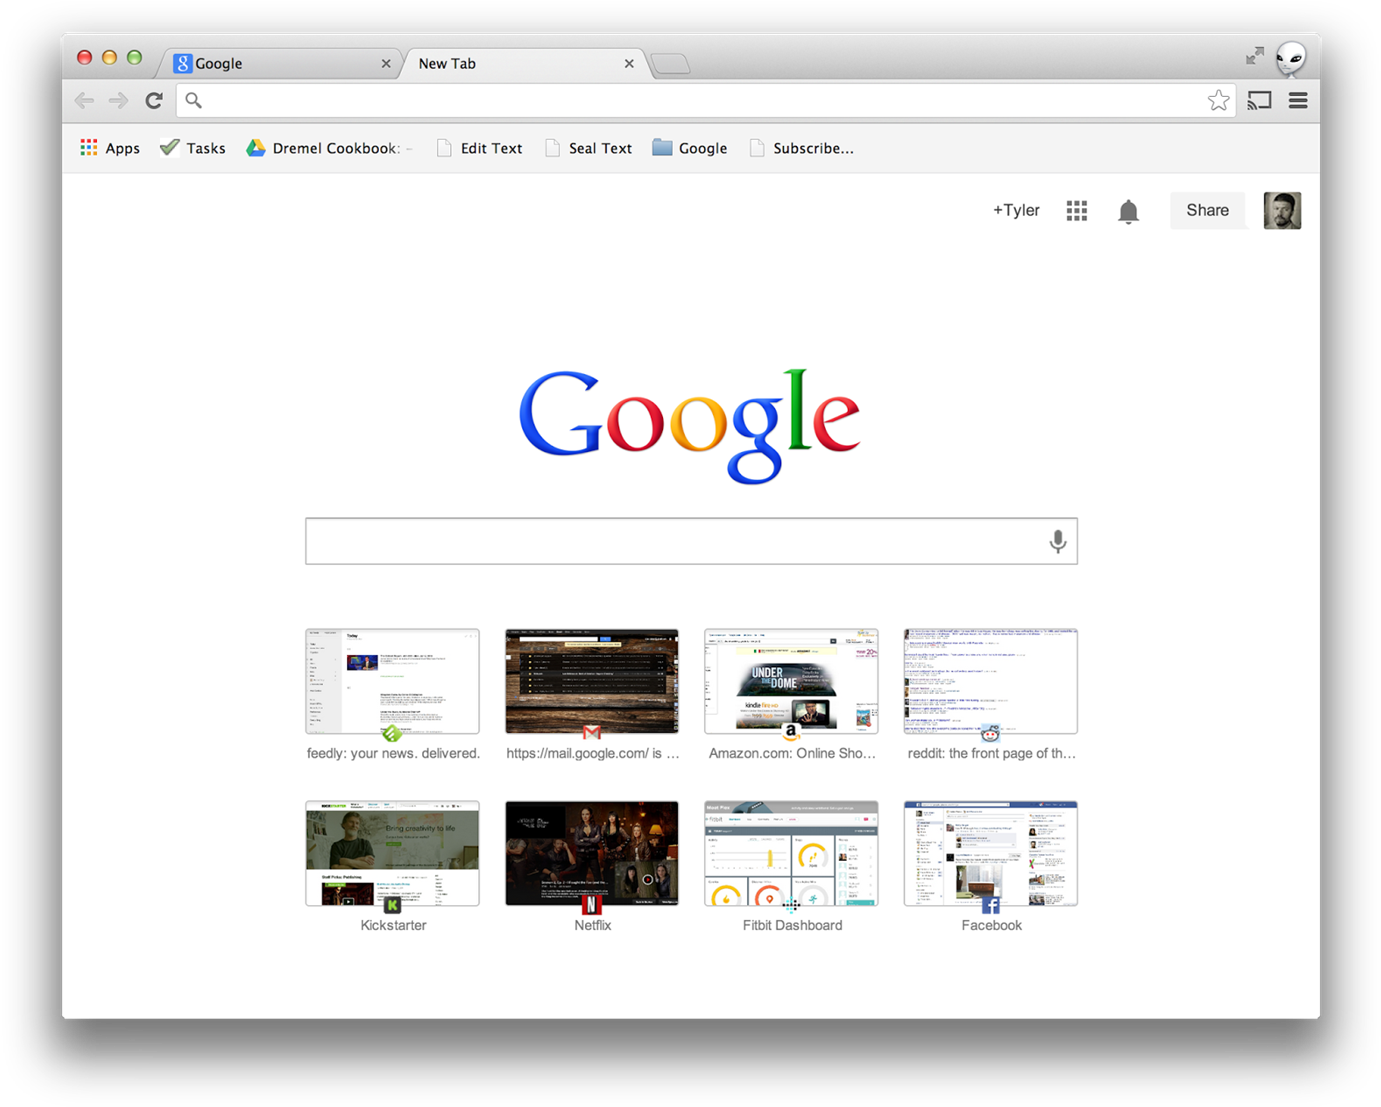Click the Google logo
Screen dimensions: 1381x1107
(x=689, y=425)
